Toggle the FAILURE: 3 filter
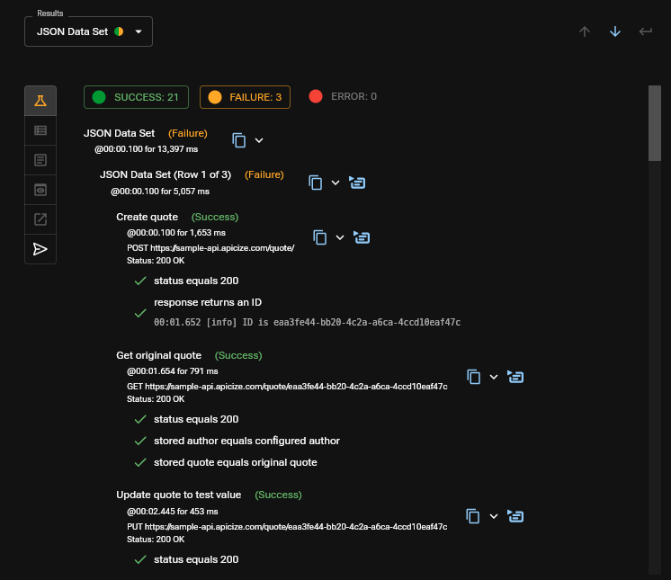The width and height of the screenshot is (671, 580). 245,97
